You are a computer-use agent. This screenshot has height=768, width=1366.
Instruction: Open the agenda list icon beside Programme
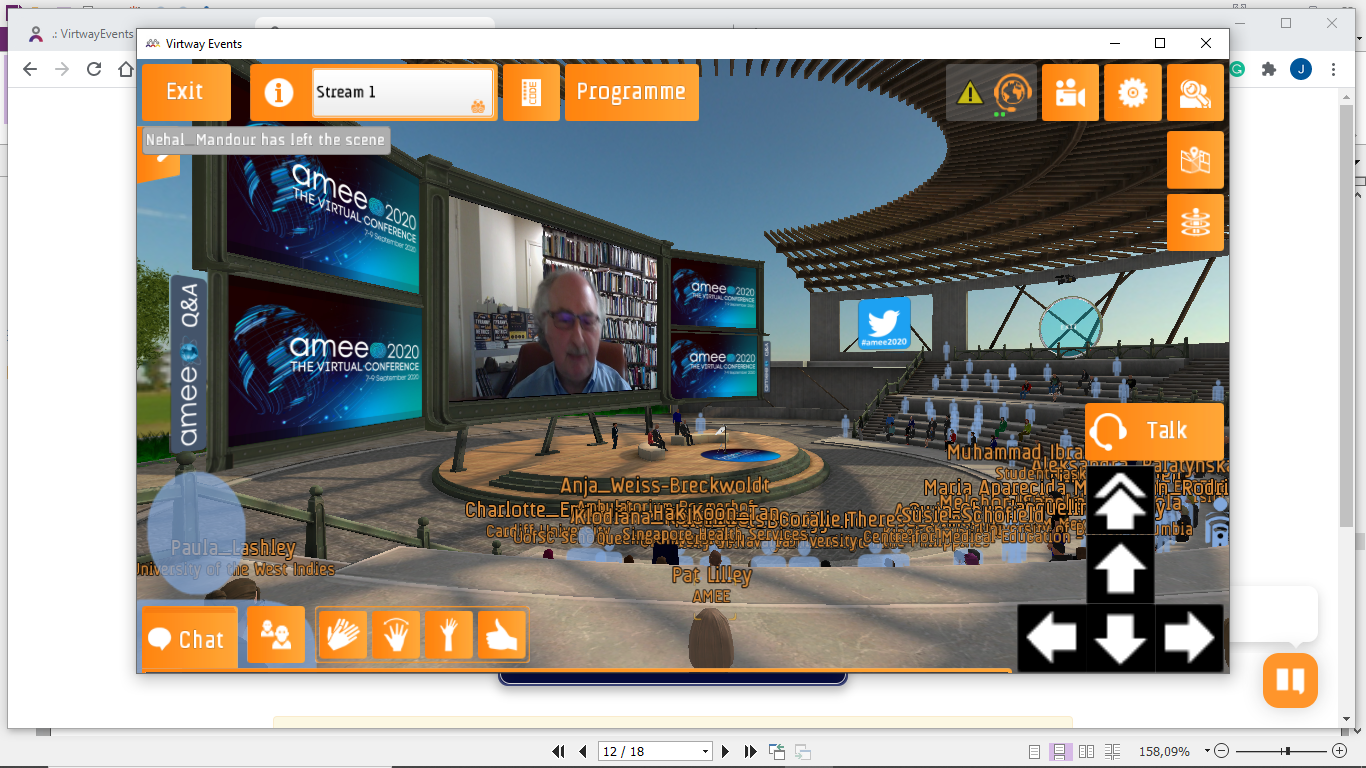531,92
